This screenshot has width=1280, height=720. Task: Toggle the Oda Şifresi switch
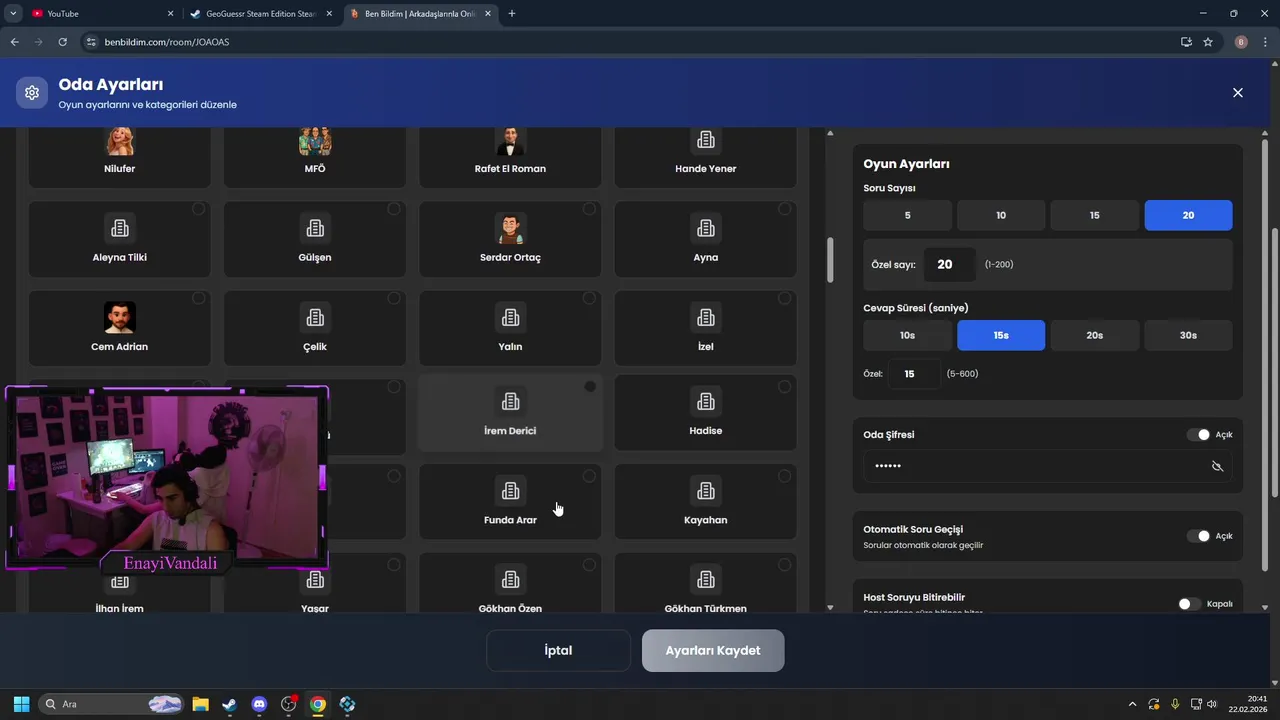pyautogui.click(x=1198, y=435)
